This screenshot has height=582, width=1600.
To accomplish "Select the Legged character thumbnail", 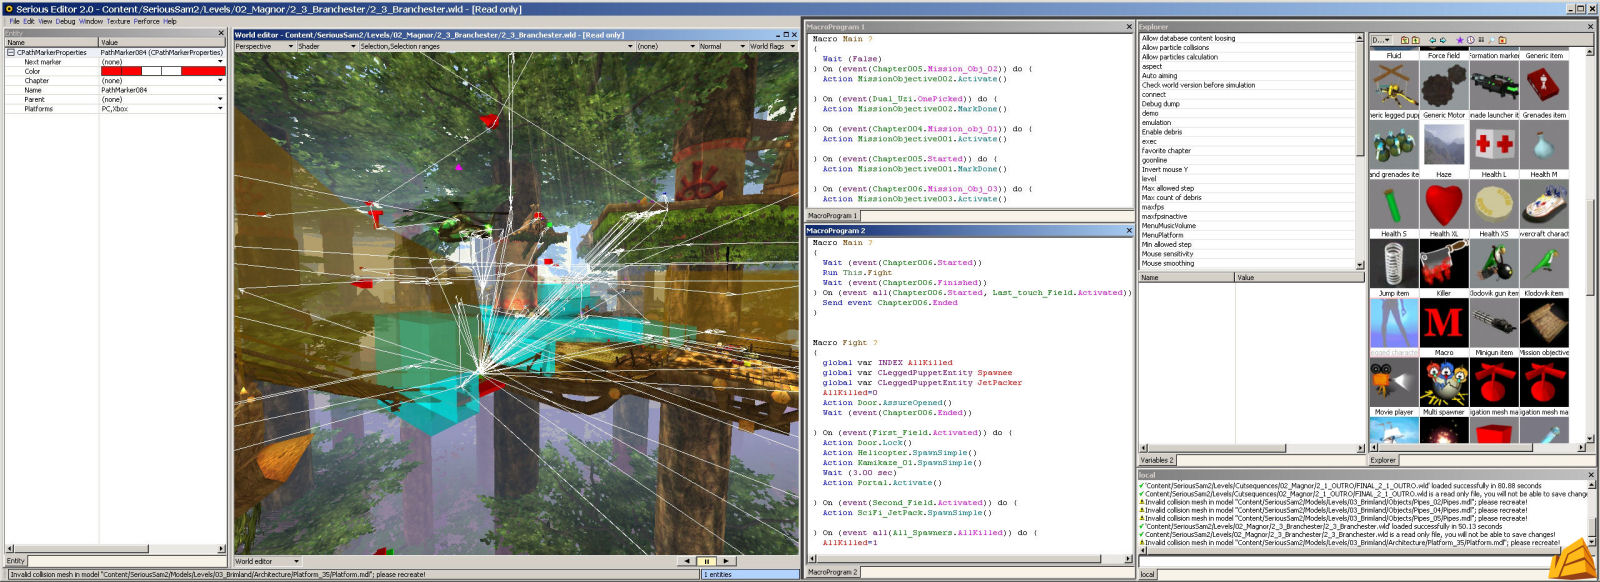I will (x=1394, y=323).
